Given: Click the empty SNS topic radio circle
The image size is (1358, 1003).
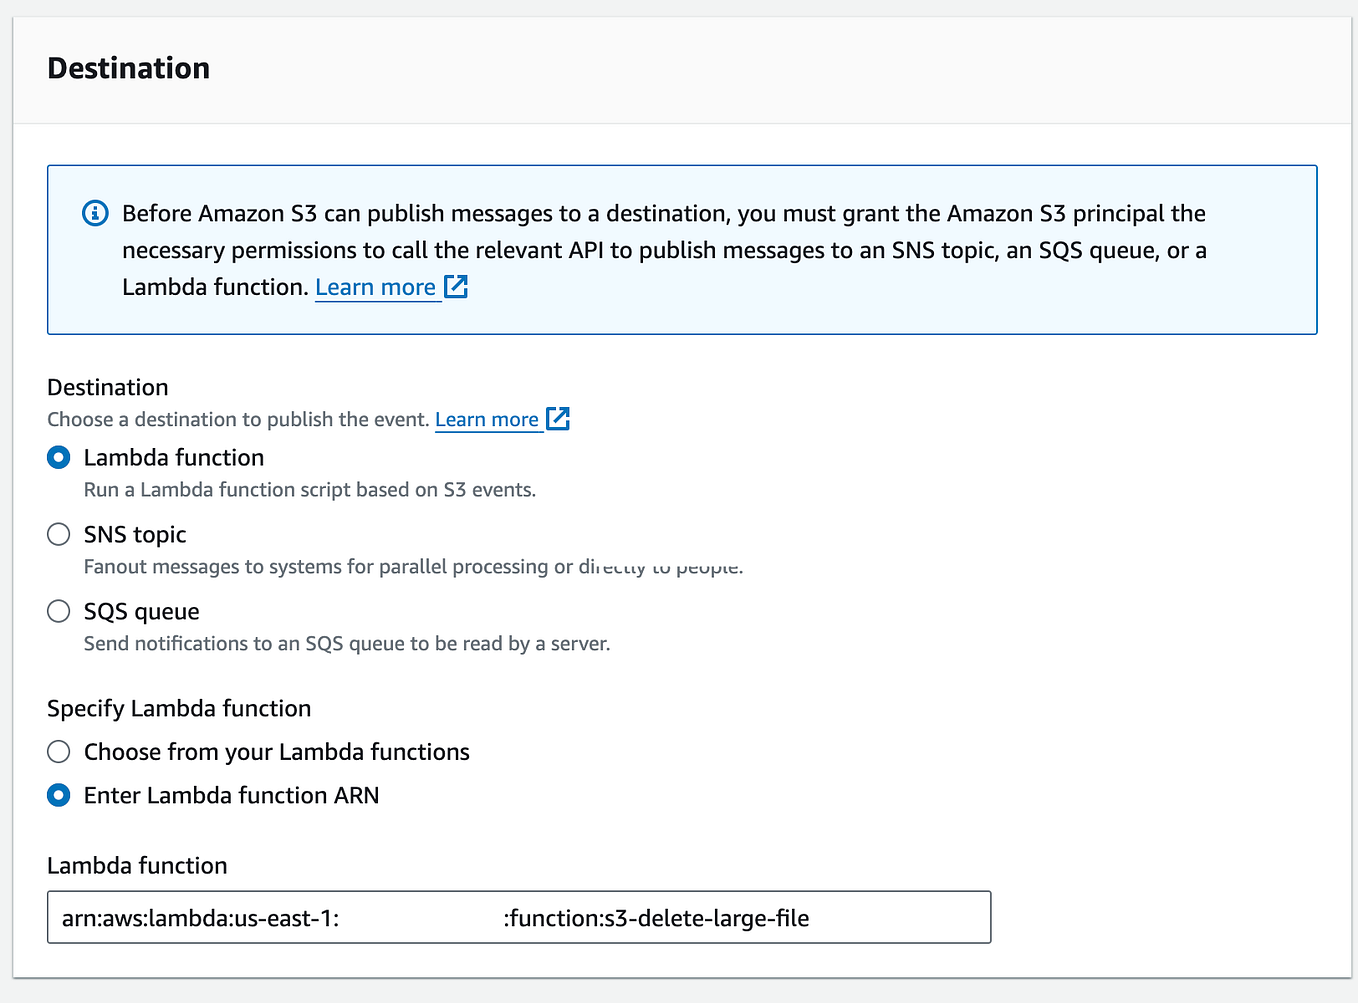Looking at the screenshot, I should tap(58, 534).
